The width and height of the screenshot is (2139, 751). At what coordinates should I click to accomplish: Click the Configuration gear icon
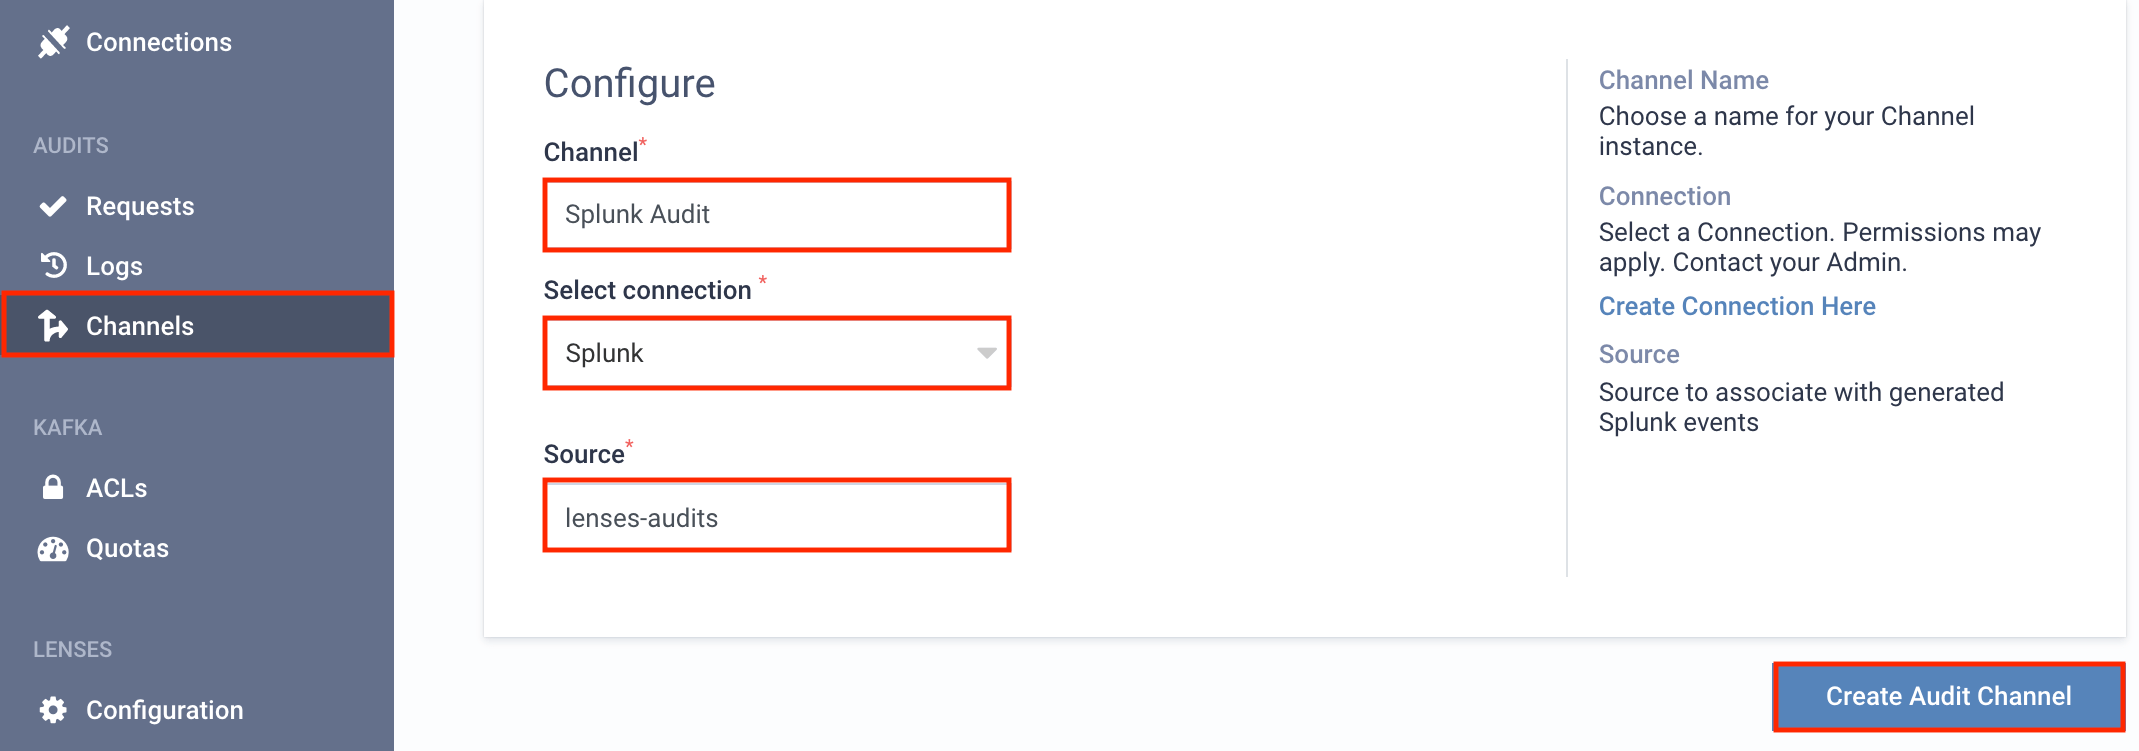coord(53,710)
